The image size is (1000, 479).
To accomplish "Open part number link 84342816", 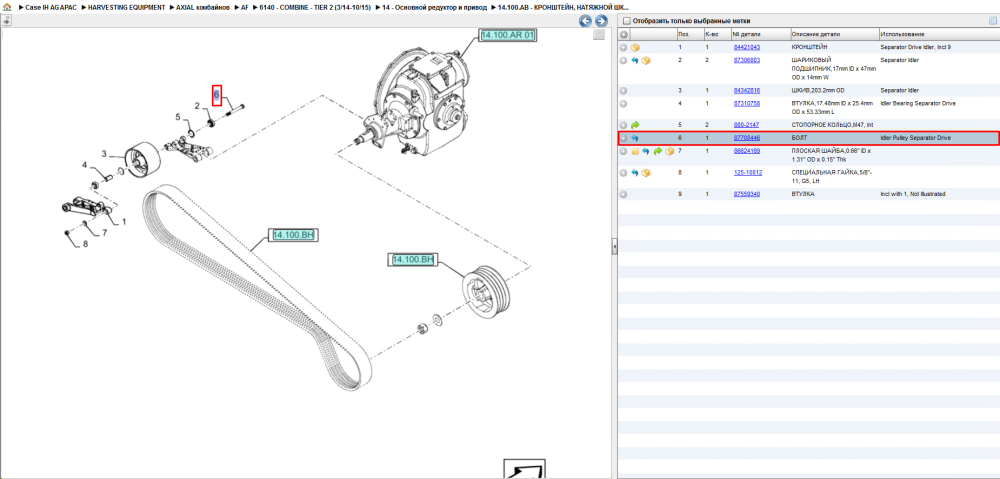I will pyautogui.click(x=746, y=91).
